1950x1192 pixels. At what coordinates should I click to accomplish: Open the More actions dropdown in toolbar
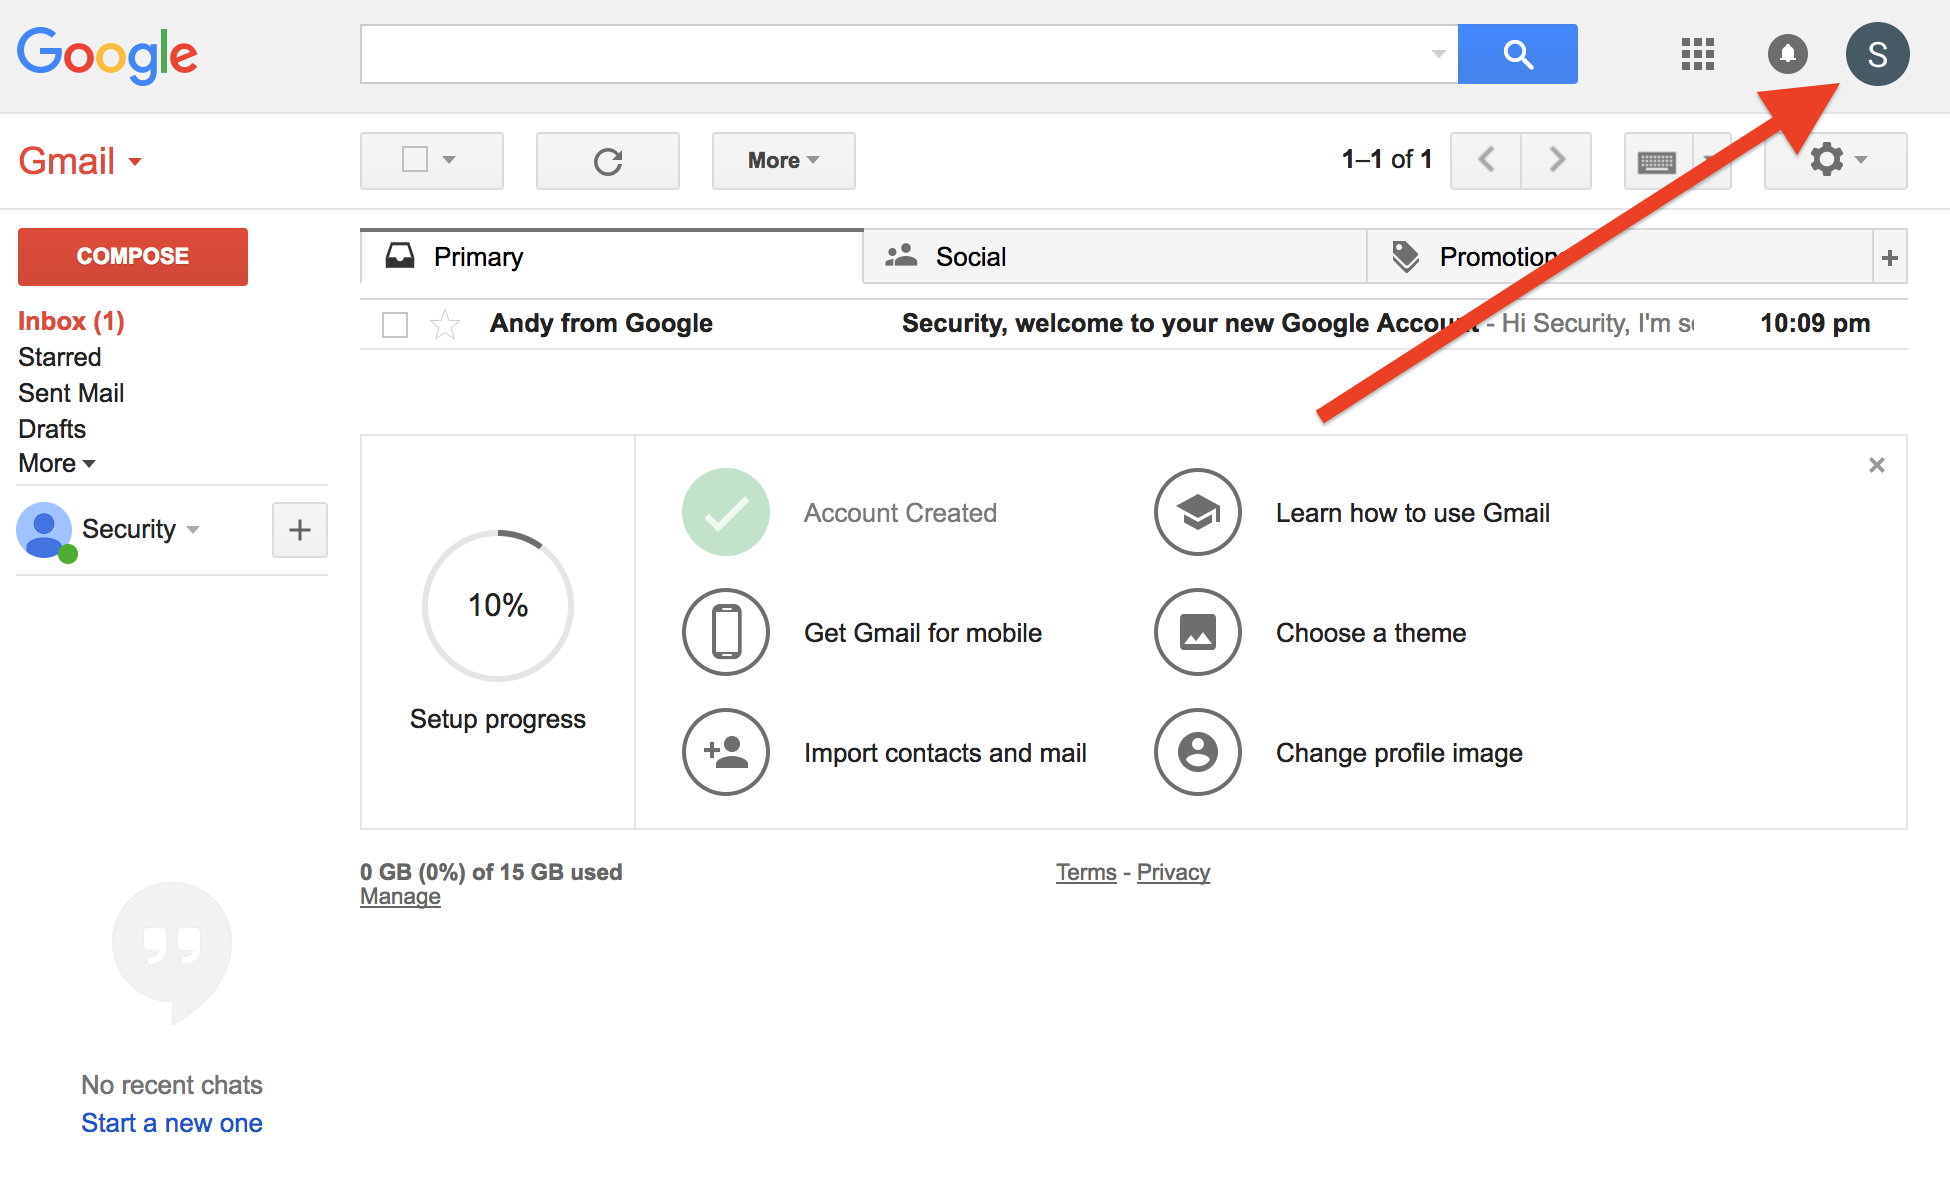(783, 160)
